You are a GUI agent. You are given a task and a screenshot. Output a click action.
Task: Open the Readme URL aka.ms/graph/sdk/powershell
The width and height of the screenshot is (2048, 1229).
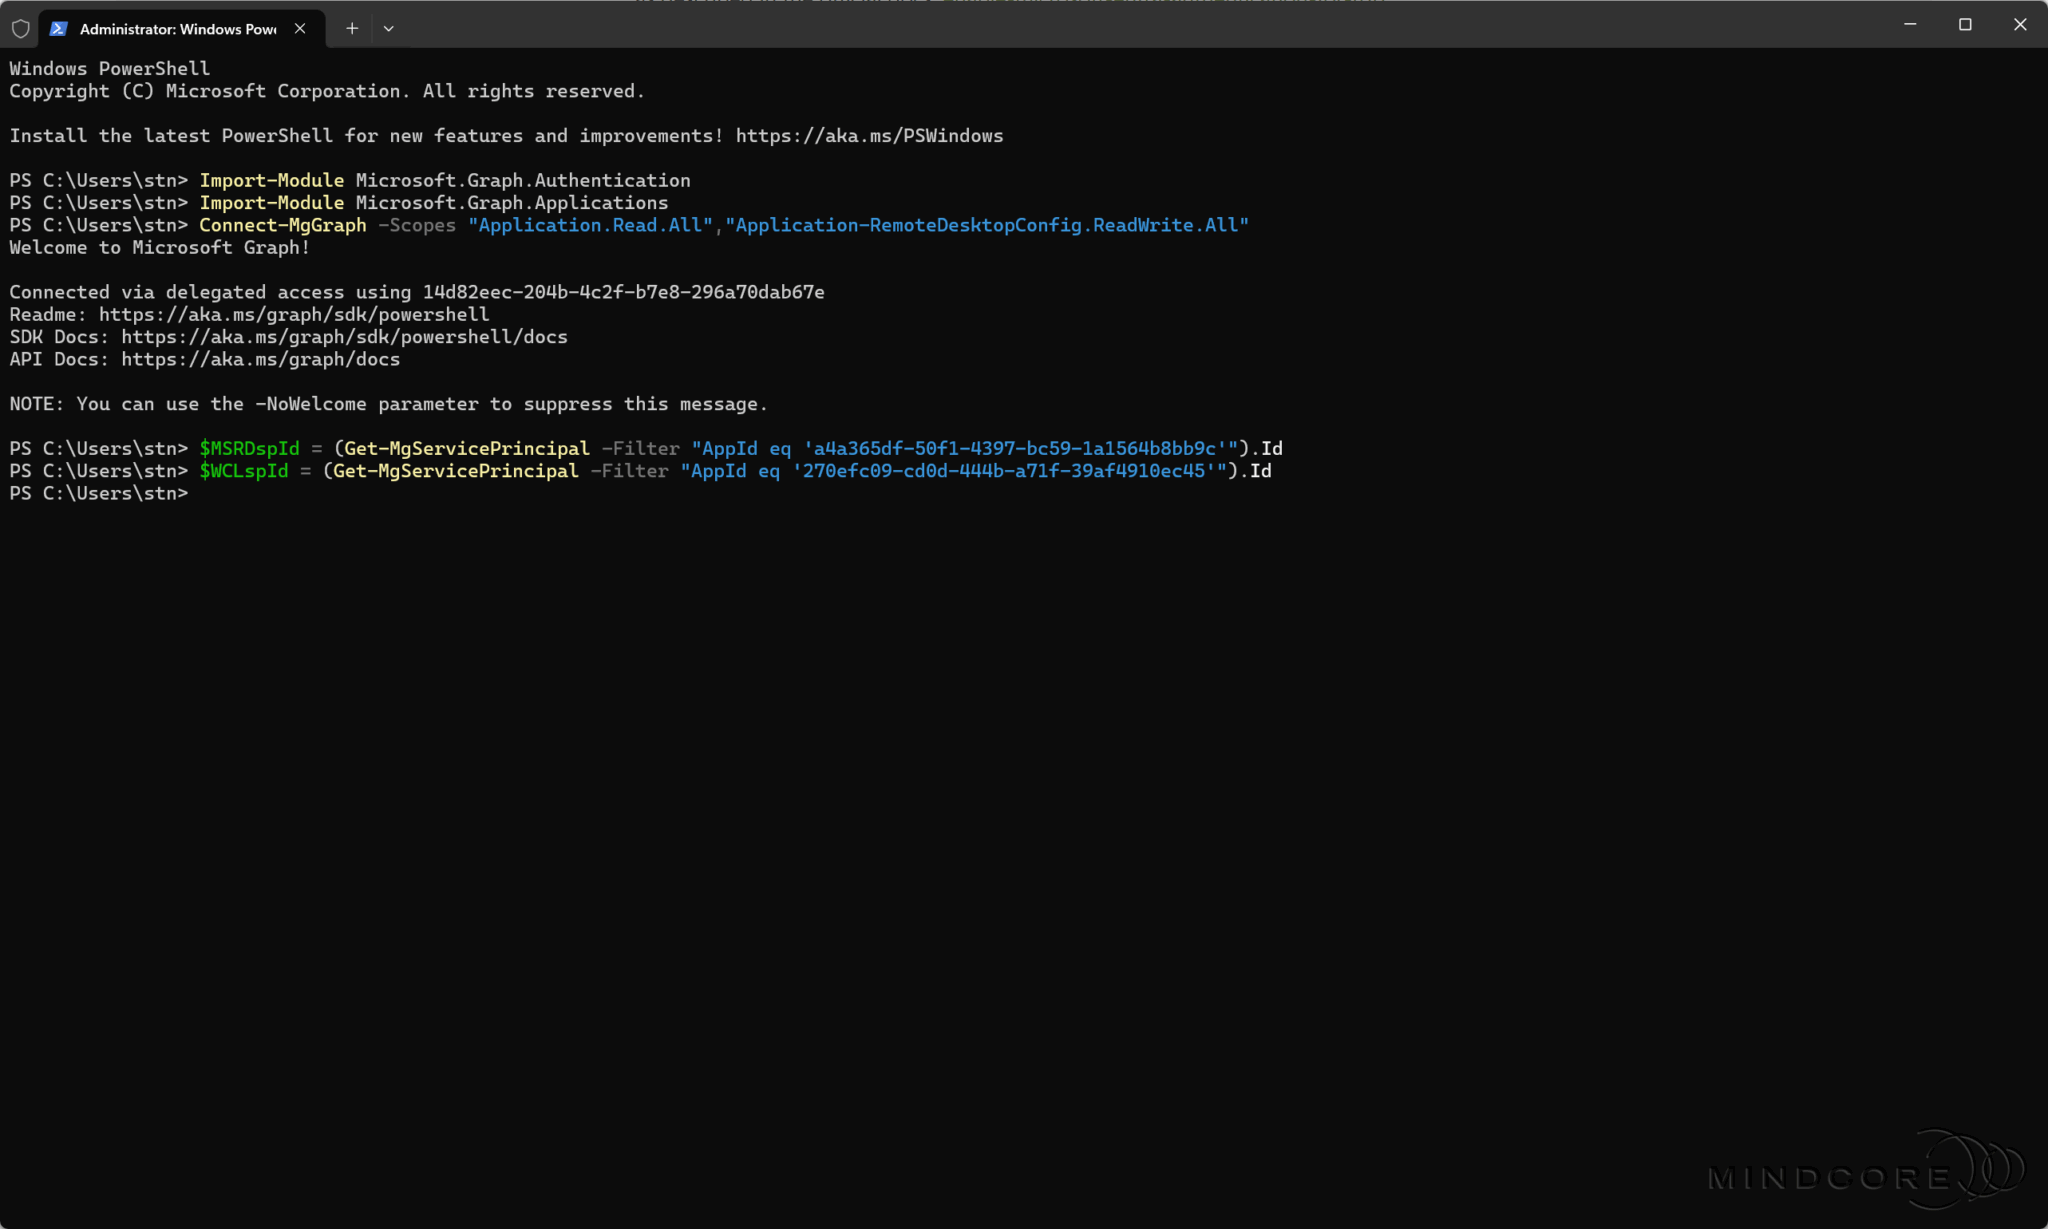tap(294, 315)
